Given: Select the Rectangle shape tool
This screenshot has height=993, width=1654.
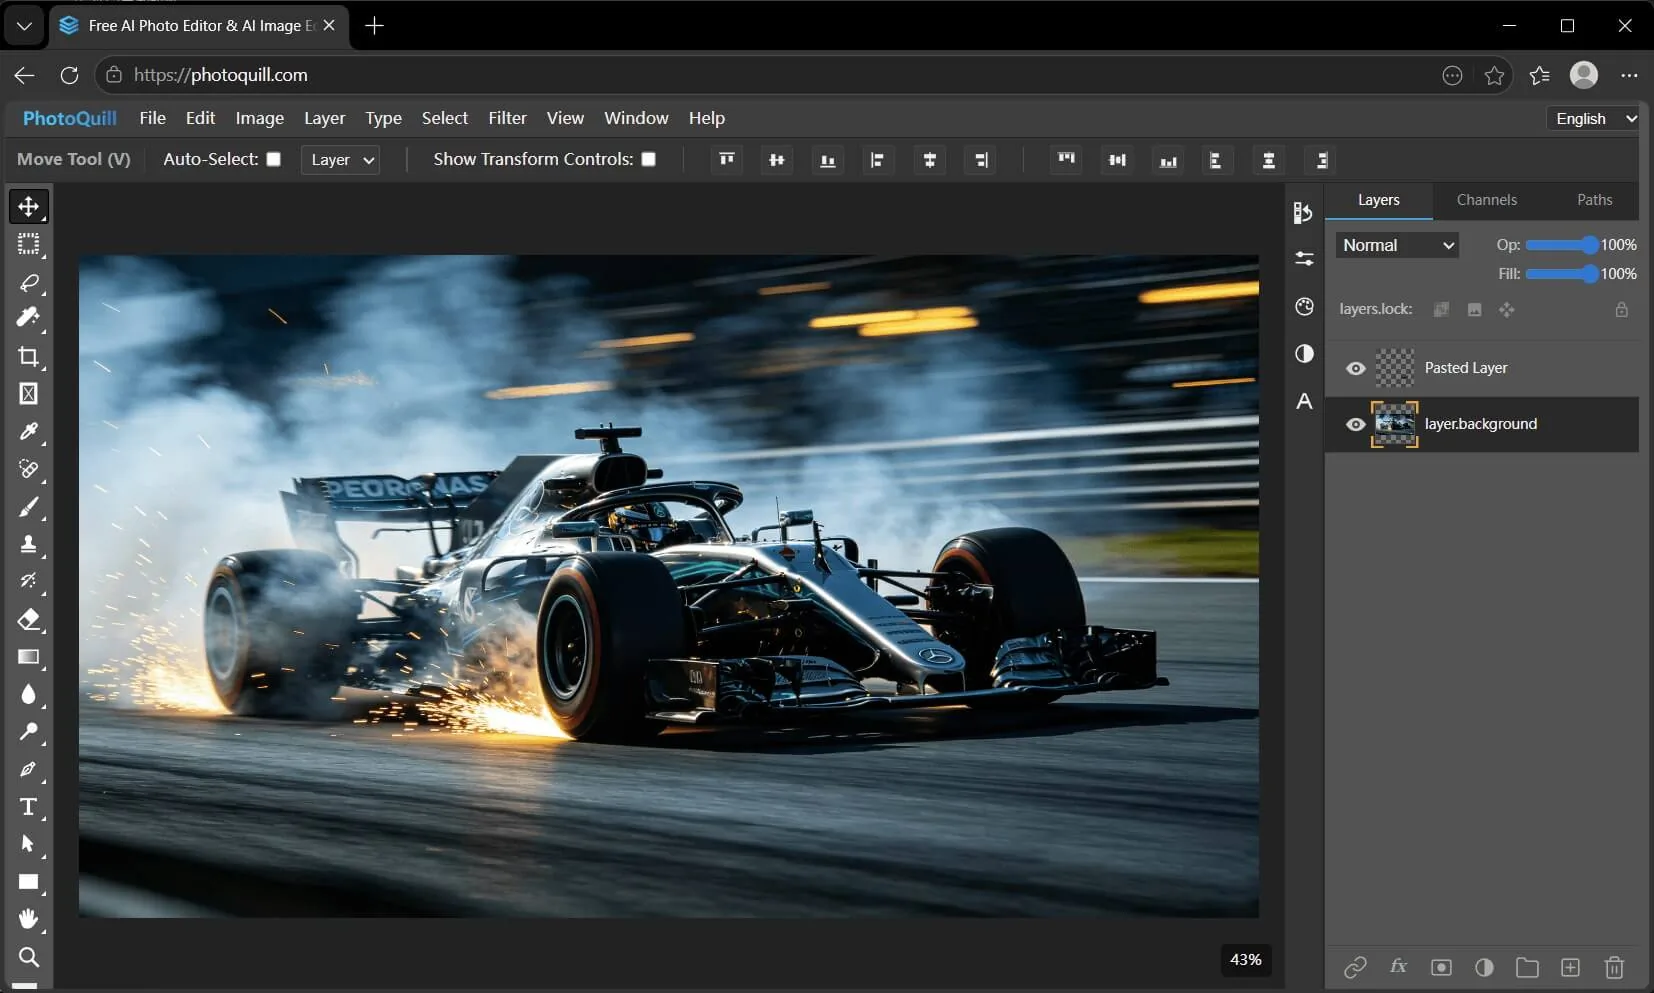Looking at the screenshot, I should click(28, 882).
